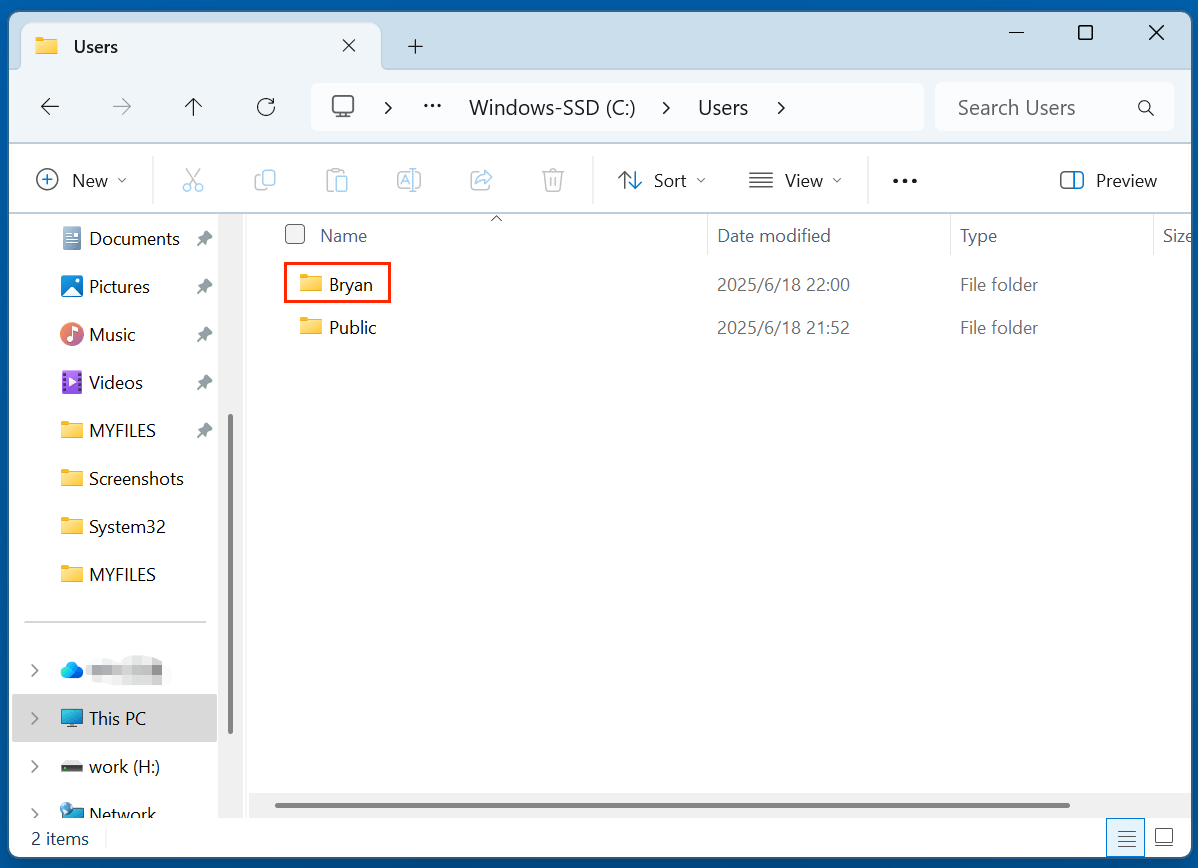The width and height of the screenshot is (1198, 868).
Task: Go up one folder level
Action: coord(193,107)
